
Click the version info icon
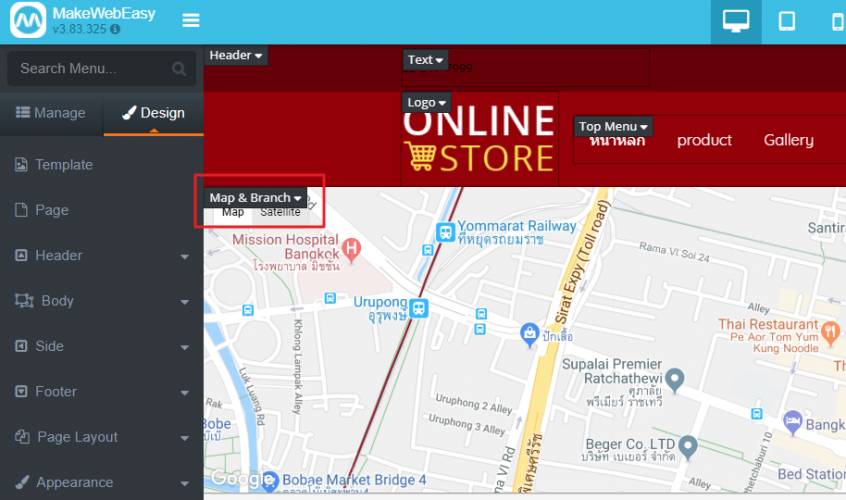[115, 30]
